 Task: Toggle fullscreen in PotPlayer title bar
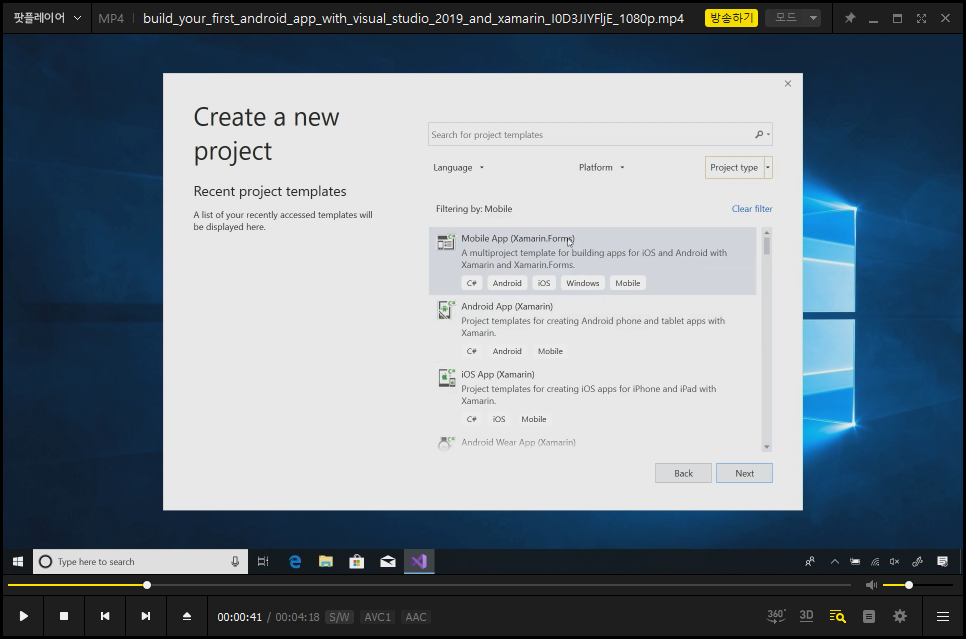(x=921, y=18)
